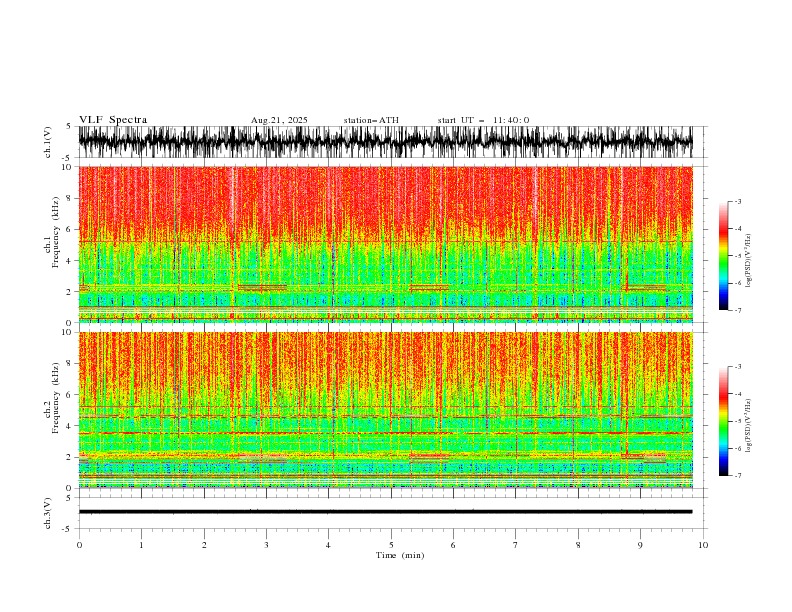Click time axis tick label '1'
Image resolution: width=792 pixels, height=612 pixels.
click(141, 545)
